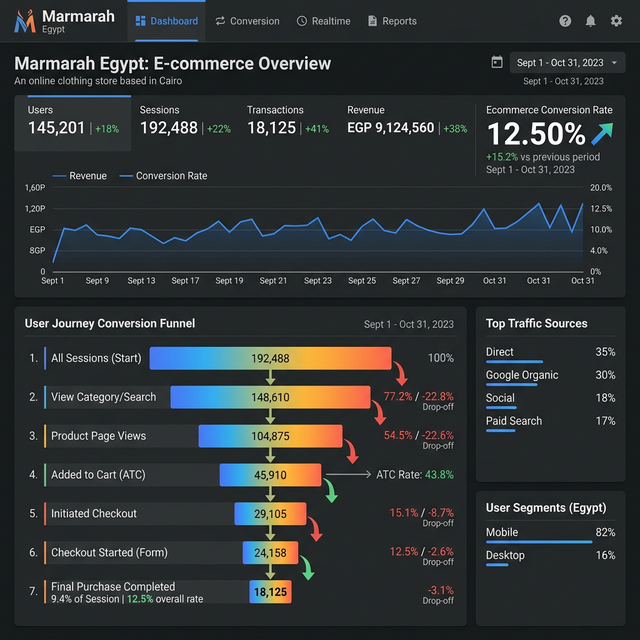Open the Reports tab
This screenshot has height=640, width=640.
coord(392,21)
